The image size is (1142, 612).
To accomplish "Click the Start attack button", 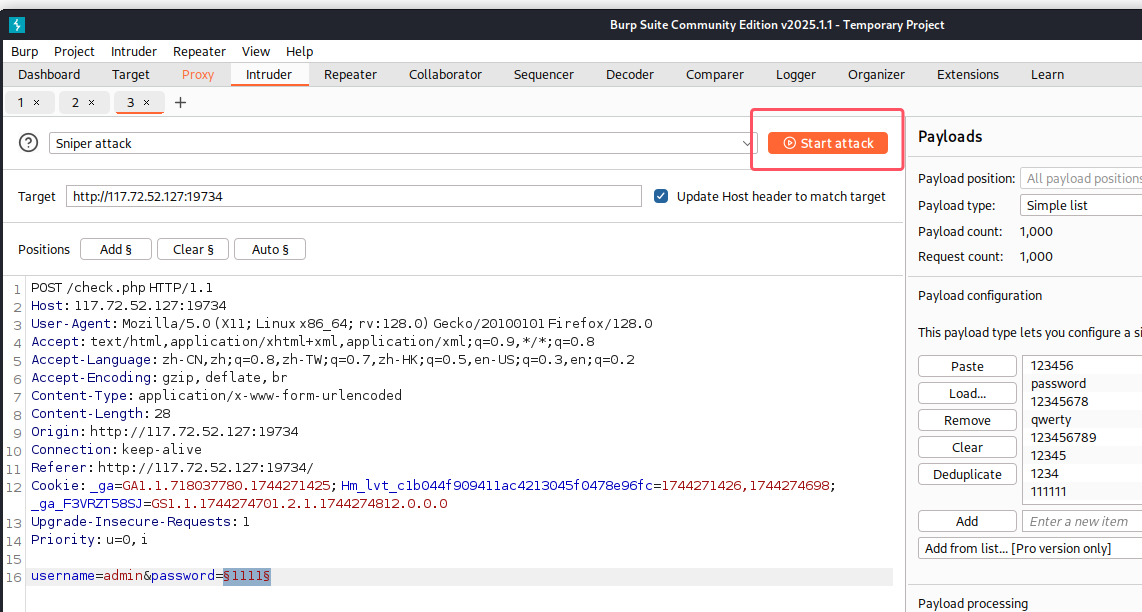I will click(827, 143).
